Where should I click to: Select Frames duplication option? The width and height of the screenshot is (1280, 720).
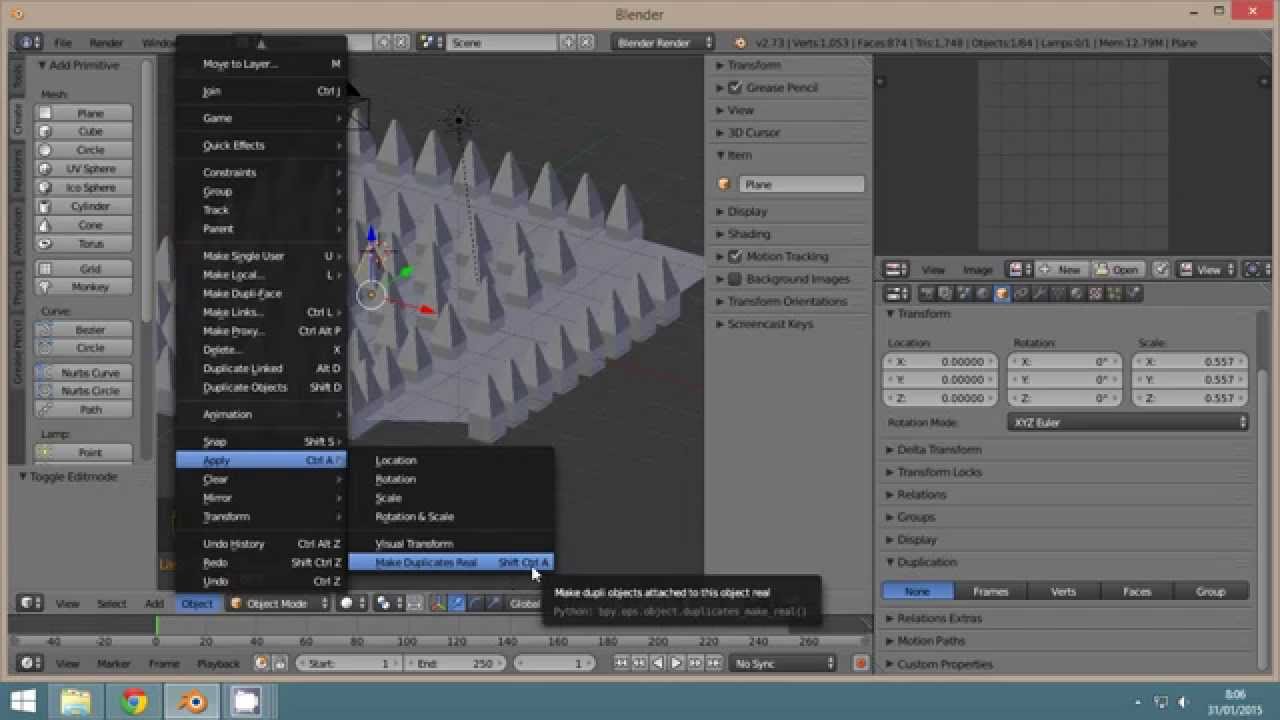coord(990,591)
